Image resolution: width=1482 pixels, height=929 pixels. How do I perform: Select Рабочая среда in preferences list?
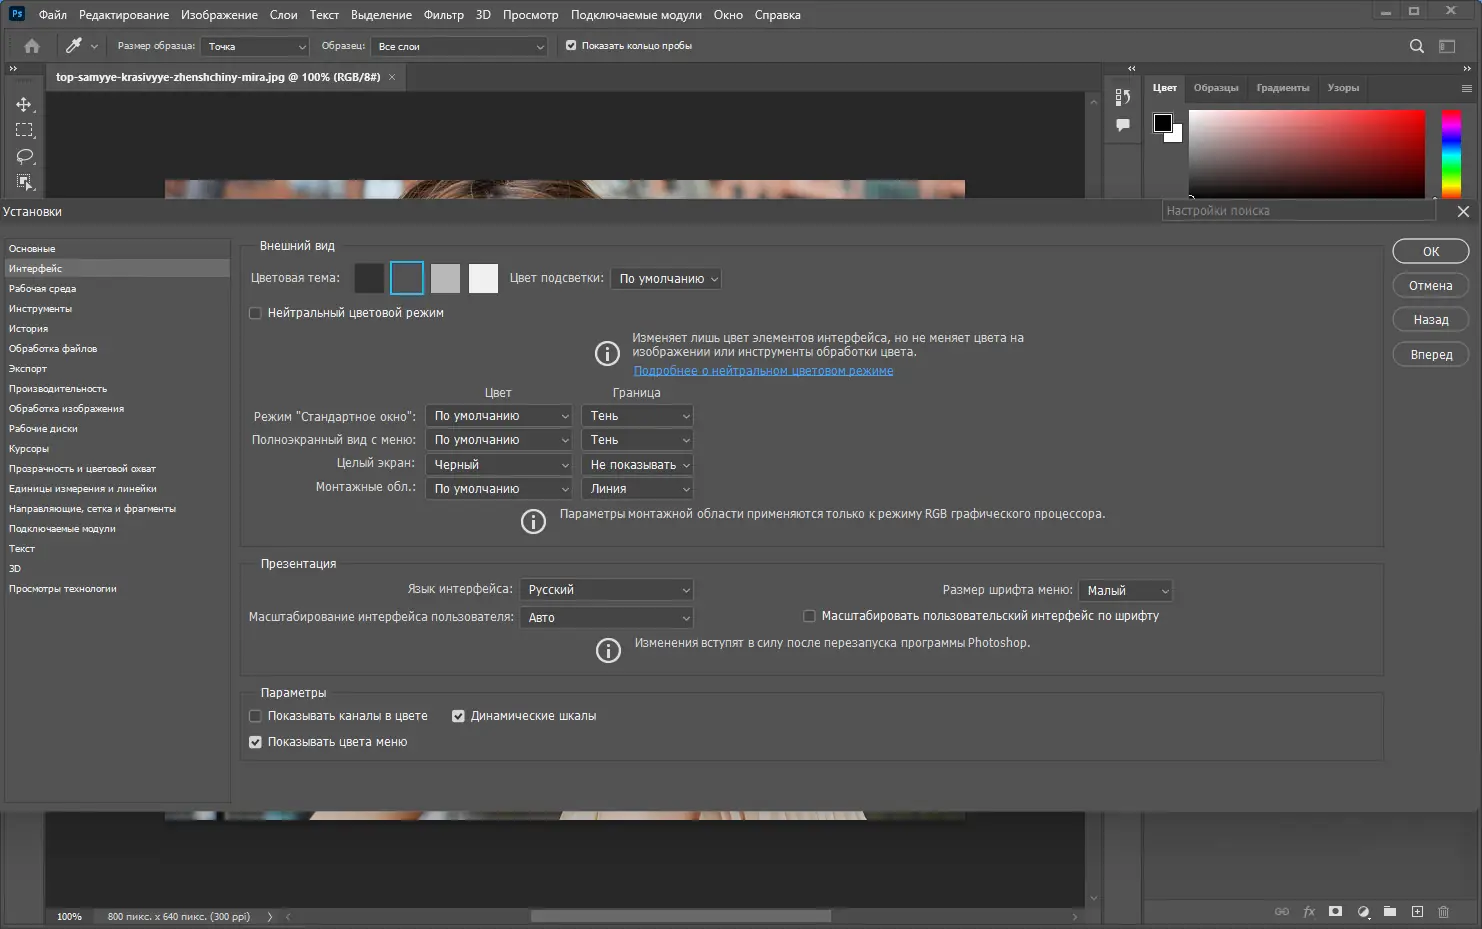118,289
